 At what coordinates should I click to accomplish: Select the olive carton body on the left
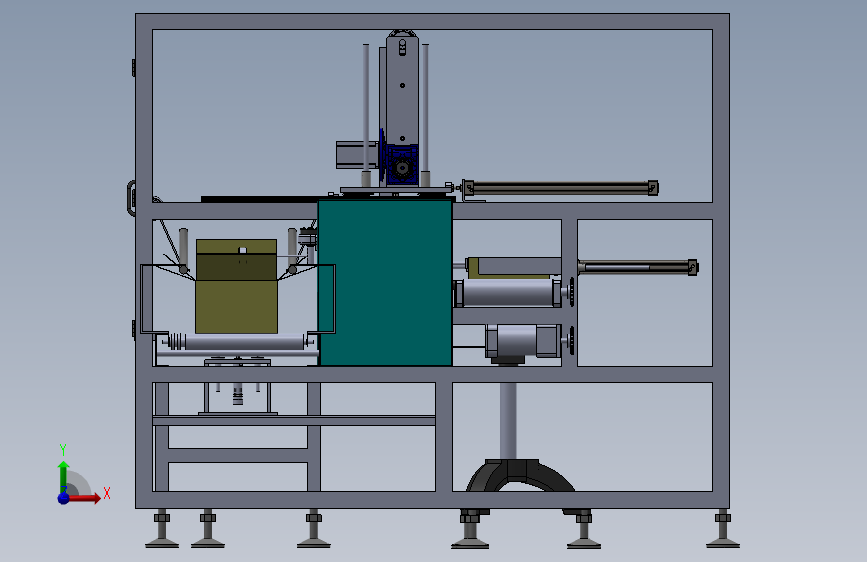click(236, 306)
